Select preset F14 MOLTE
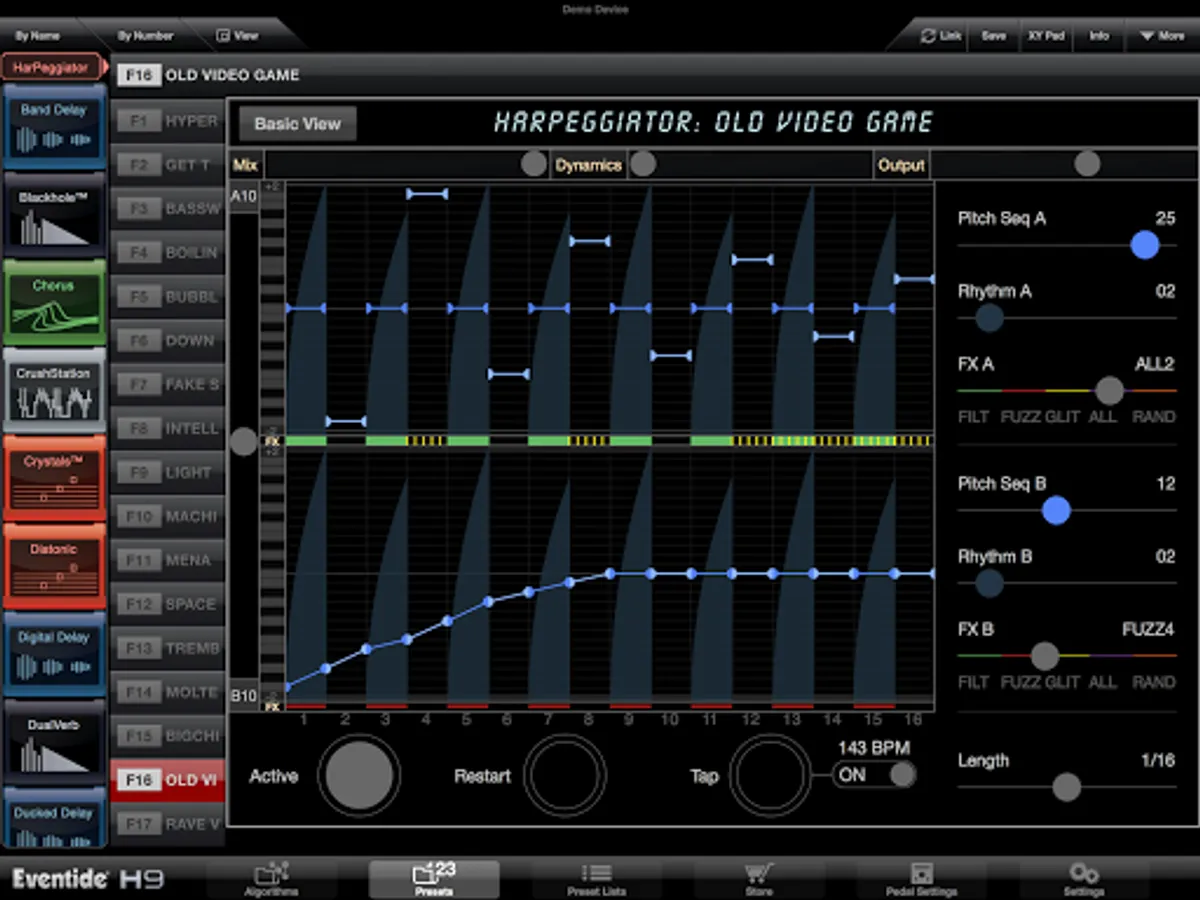 click(168, 693)
